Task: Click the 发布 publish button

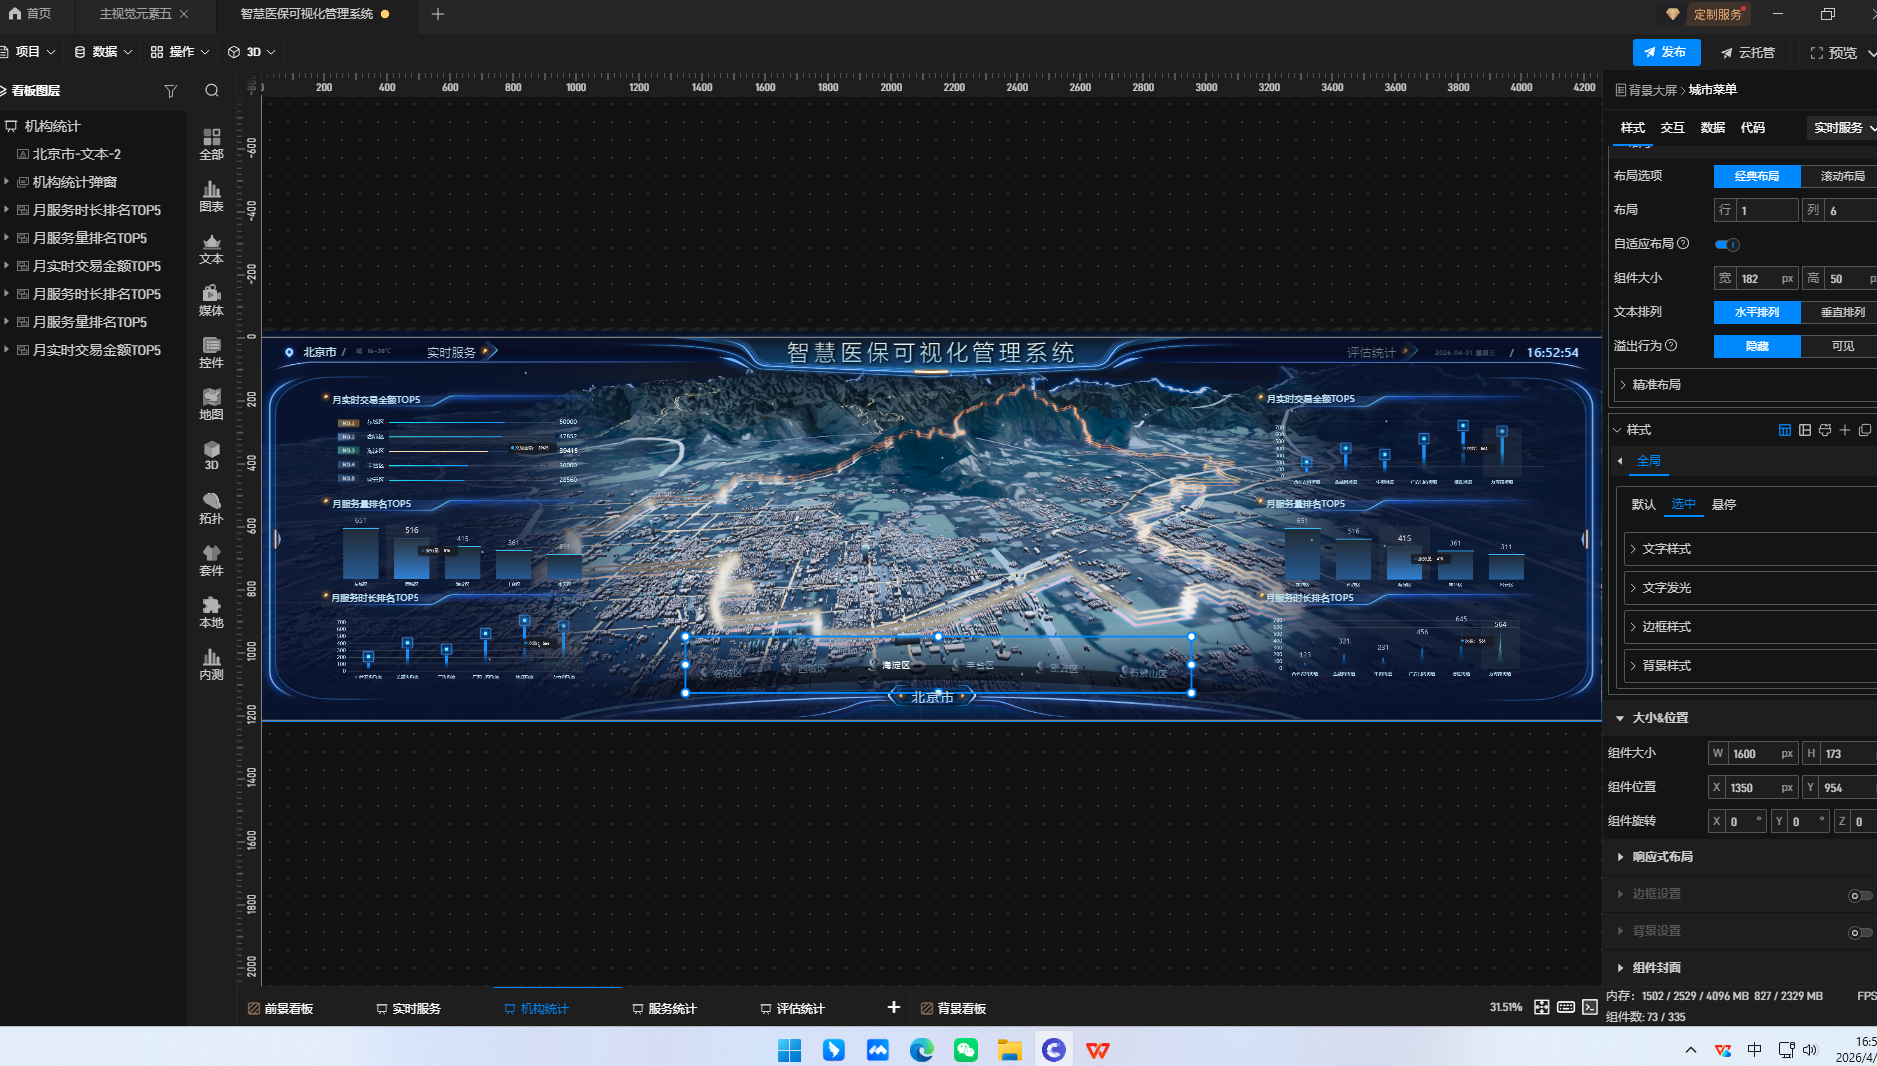Action: 1665,52
